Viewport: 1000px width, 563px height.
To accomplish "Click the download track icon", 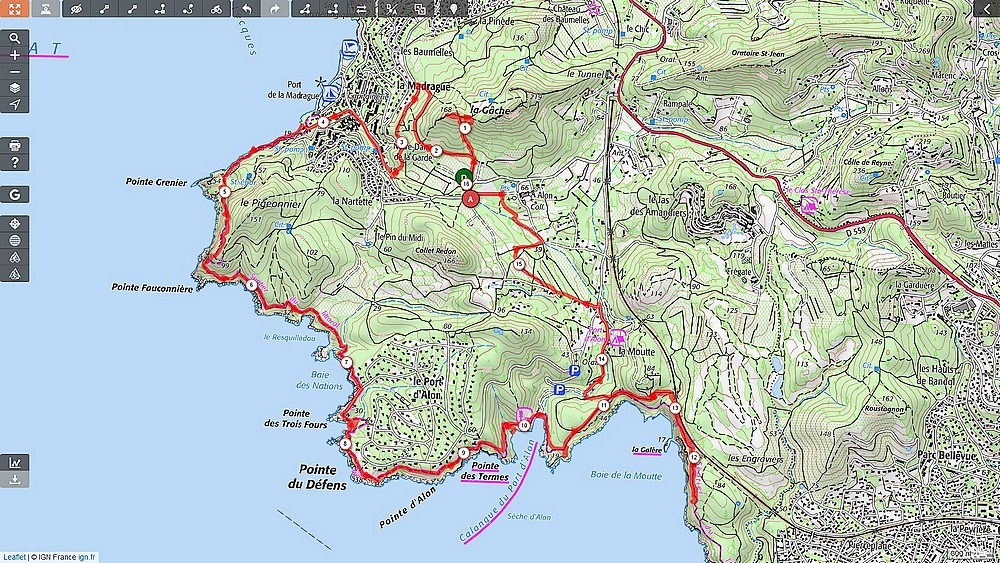I will coord(15,479).
